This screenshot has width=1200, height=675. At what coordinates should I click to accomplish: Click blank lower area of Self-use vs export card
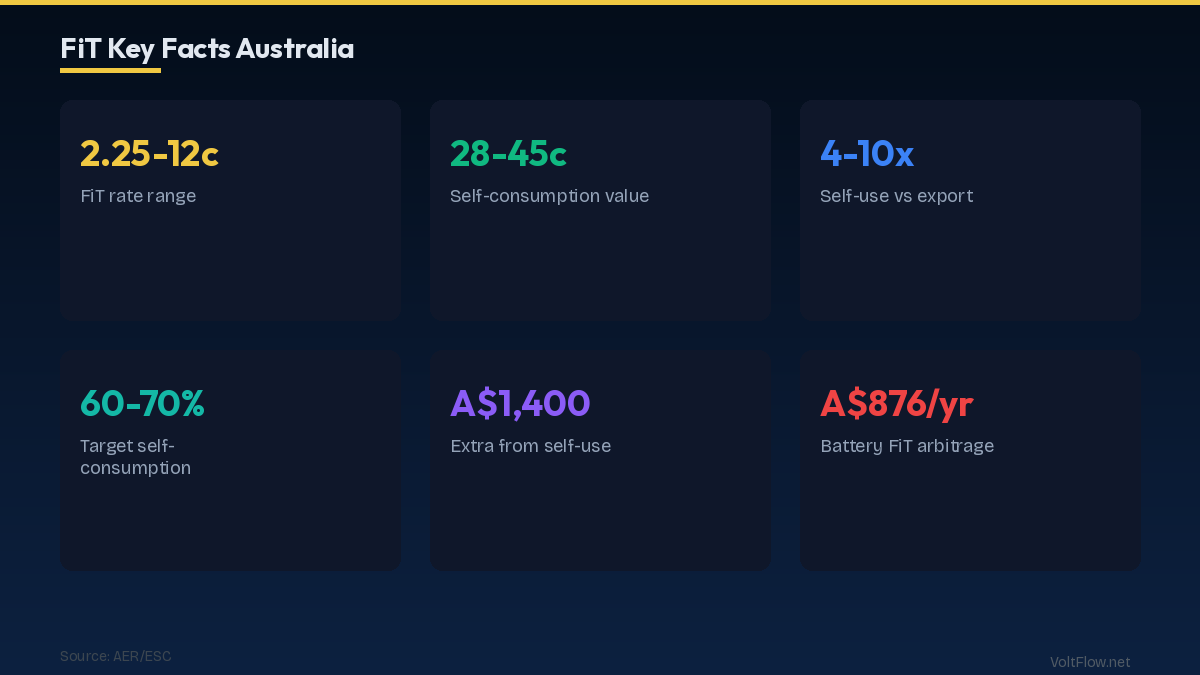pos(970,270)
